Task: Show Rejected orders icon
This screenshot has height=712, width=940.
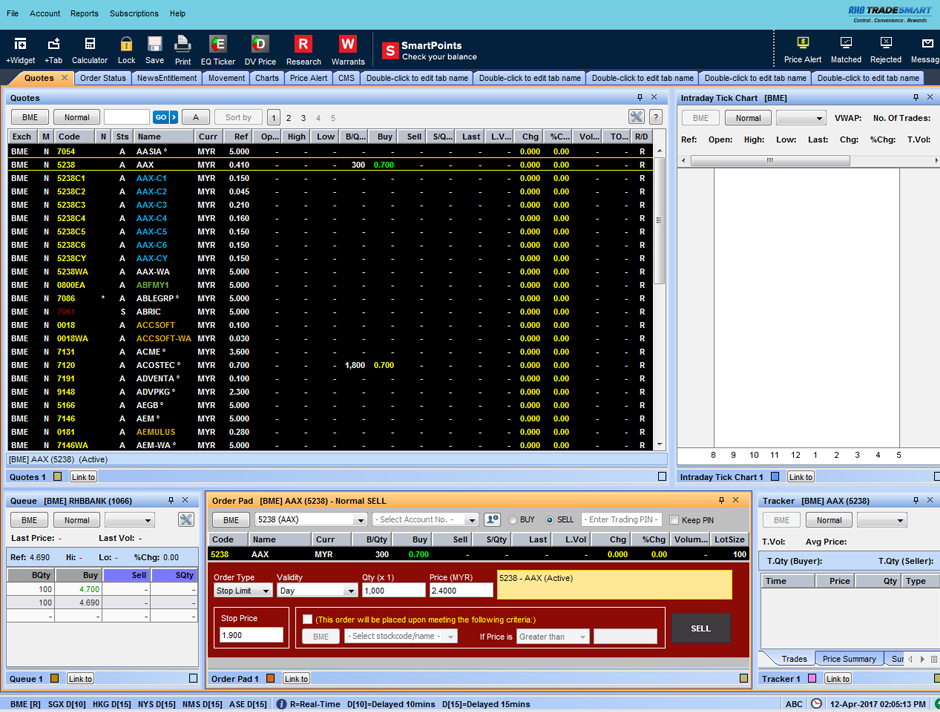Action: (x=885, y=50)
